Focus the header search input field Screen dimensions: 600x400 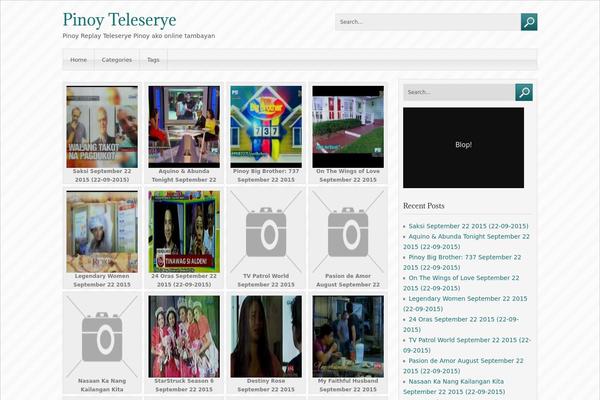pyautogui.click(x=428, y=22)
